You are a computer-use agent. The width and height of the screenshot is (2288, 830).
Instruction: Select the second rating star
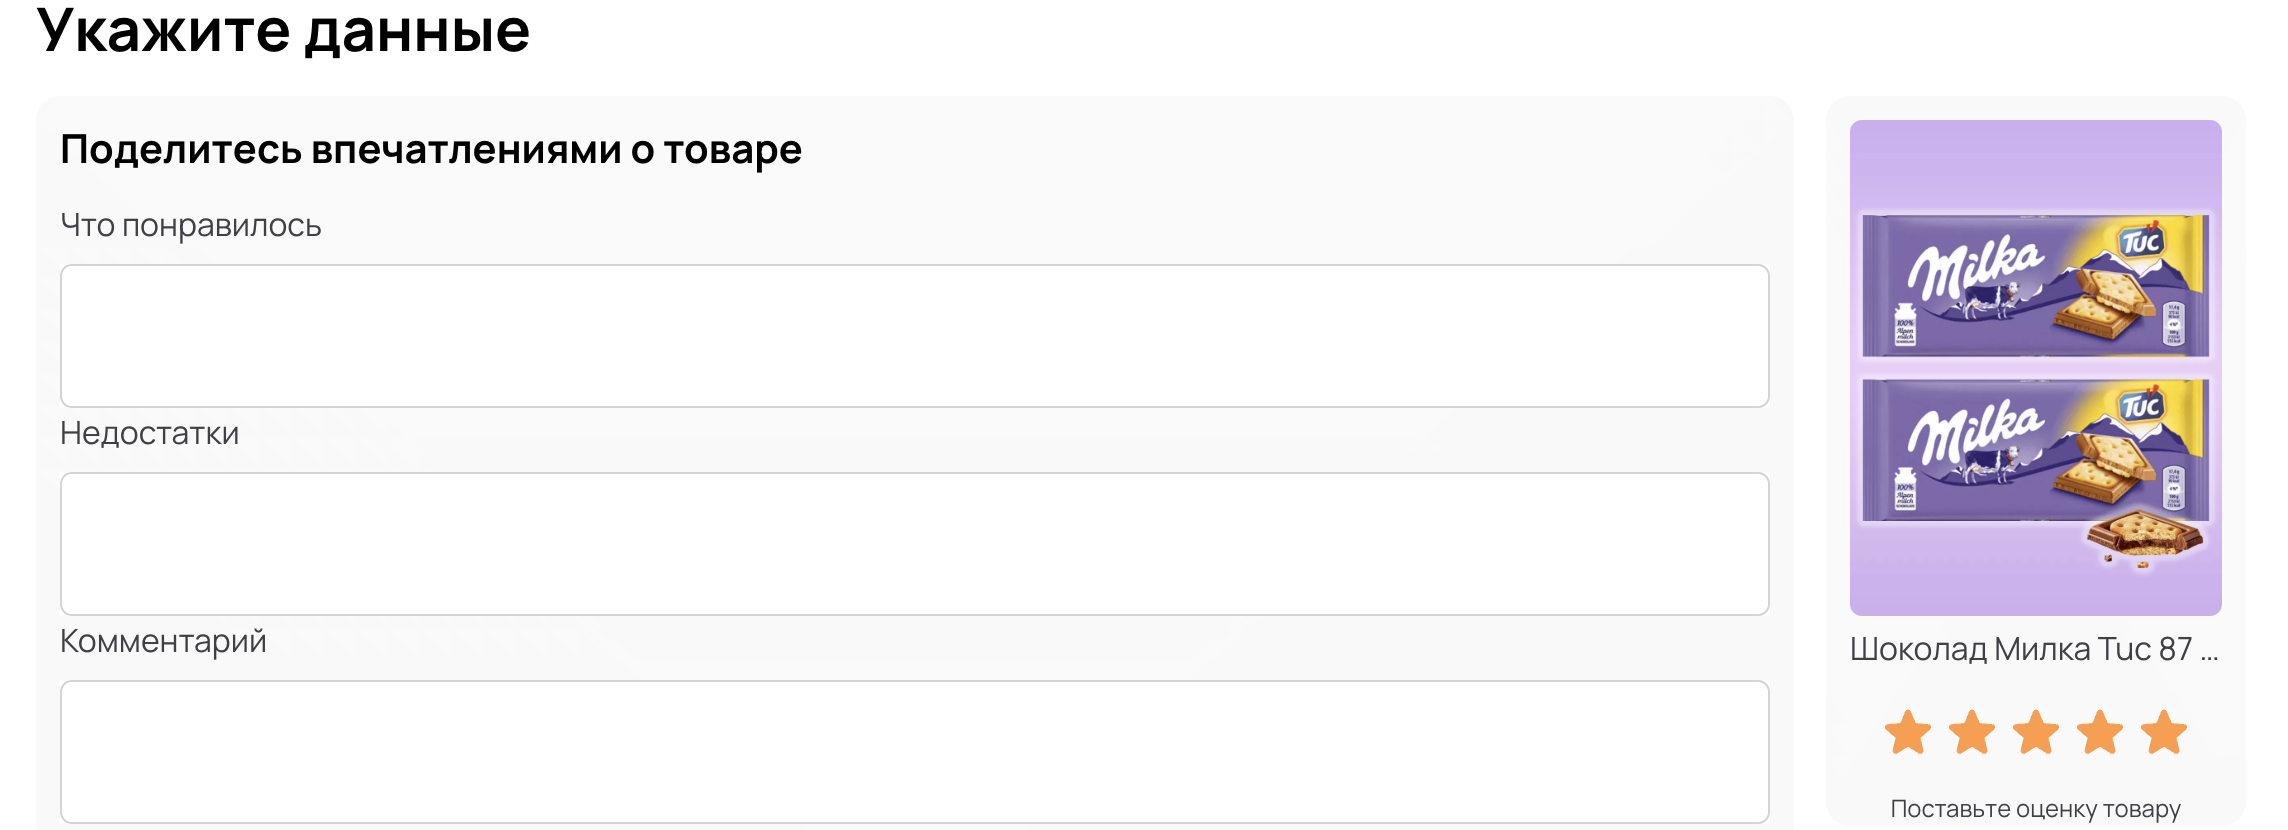coord(1972,732)
